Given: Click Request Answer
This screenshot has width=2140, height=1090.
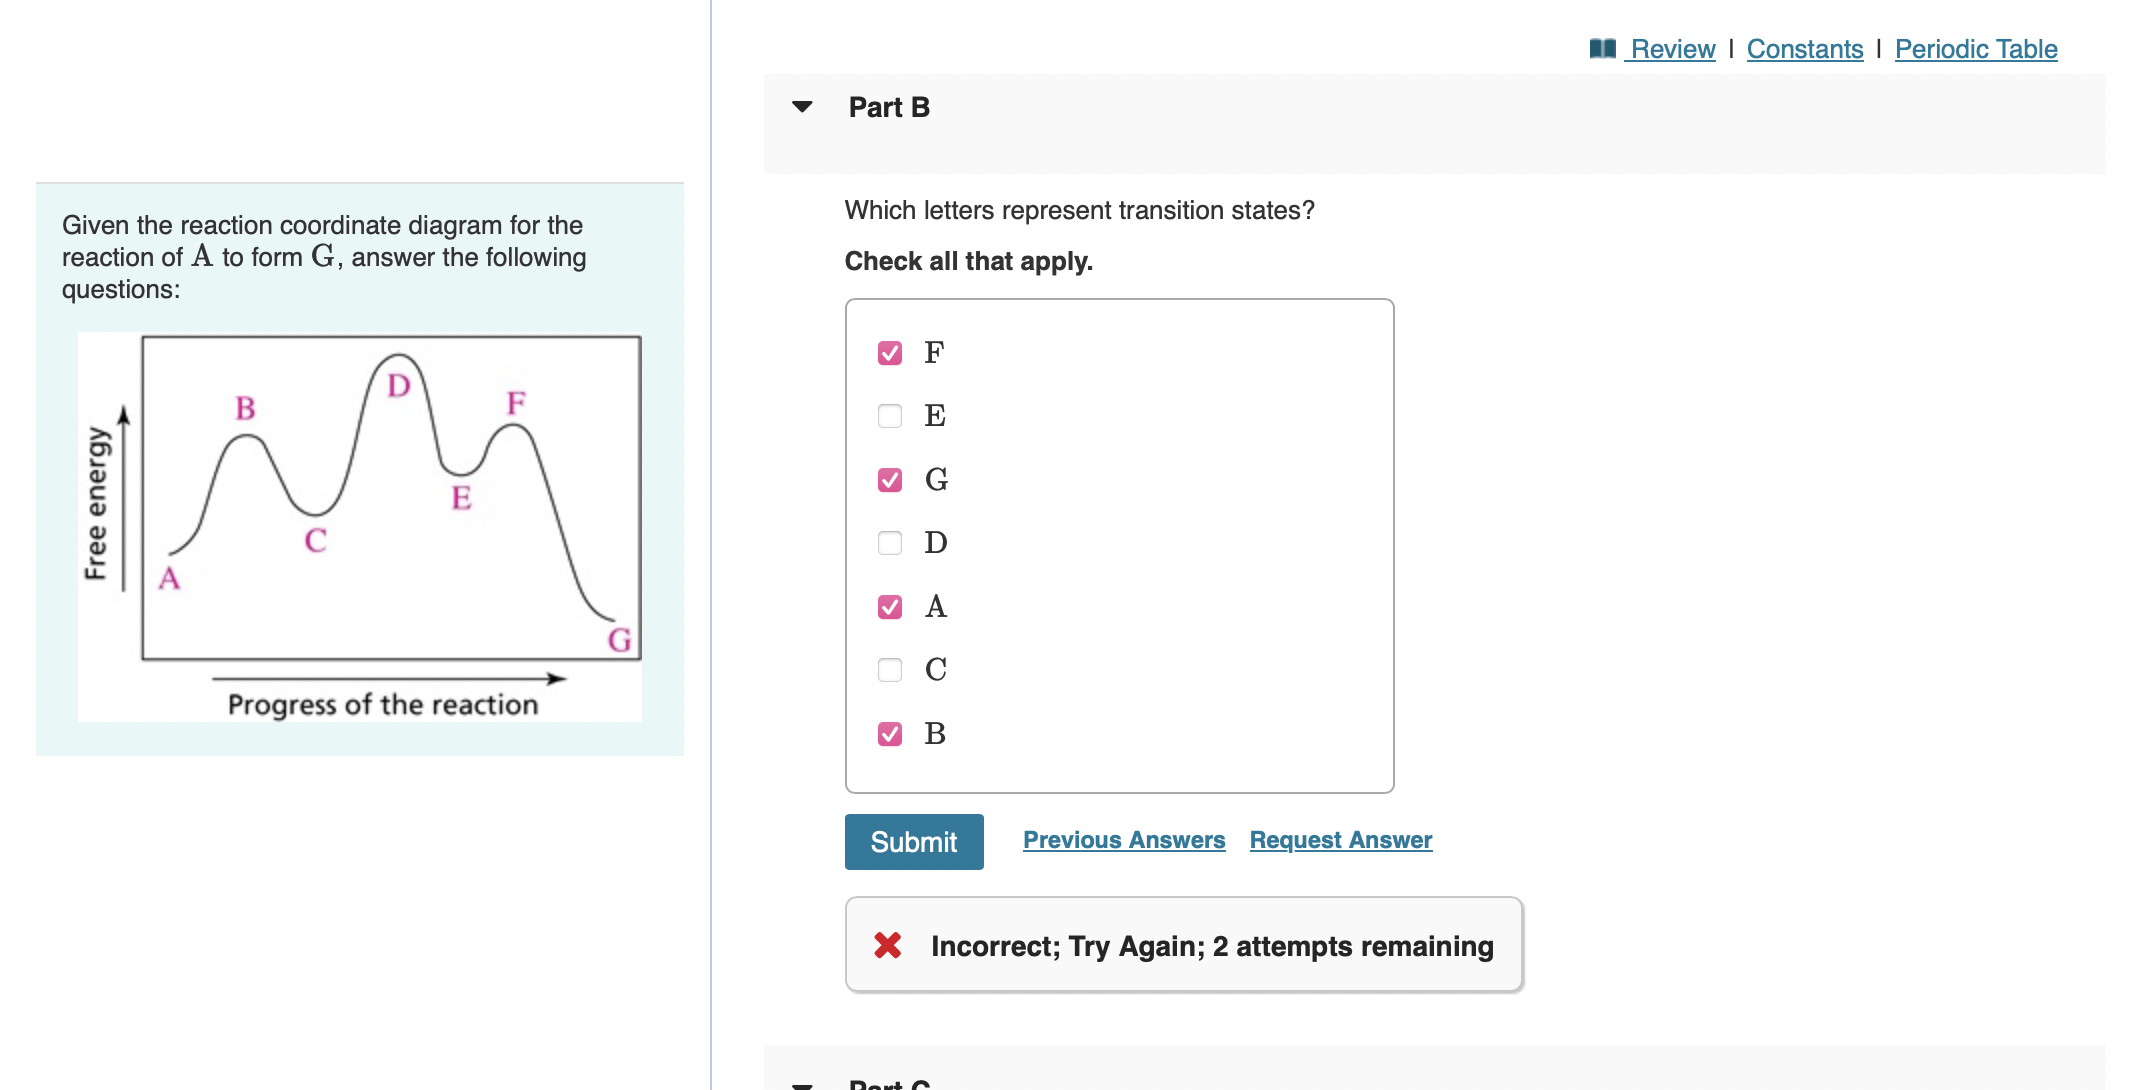Looking at the screenshot, I should tap(1340, 840).
